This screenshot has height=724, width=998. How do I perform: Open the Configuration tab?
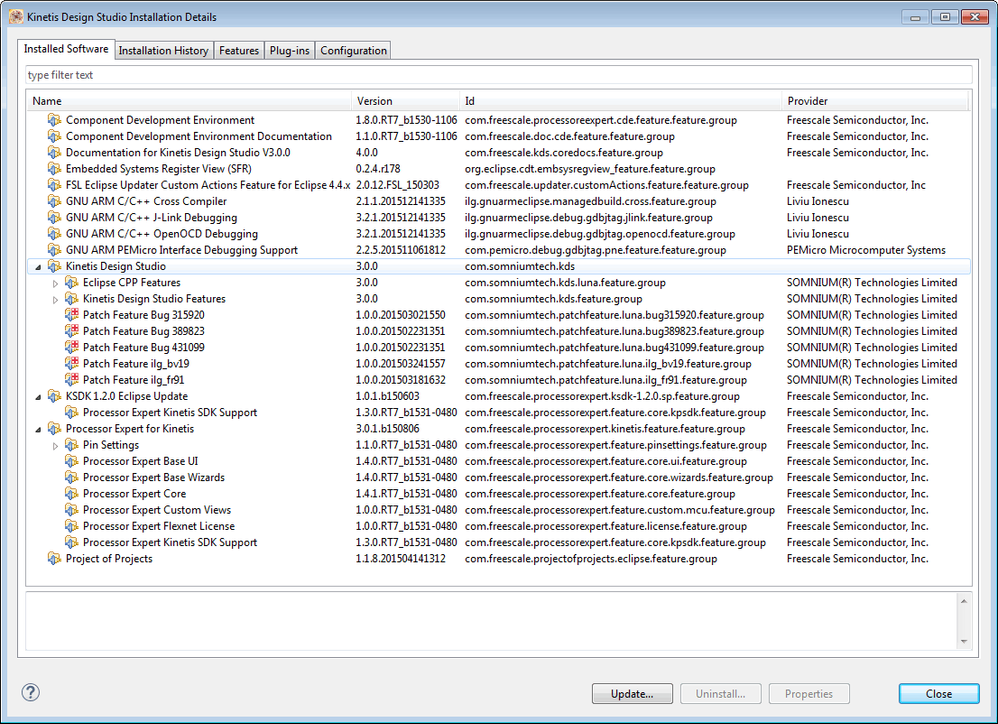353,50
